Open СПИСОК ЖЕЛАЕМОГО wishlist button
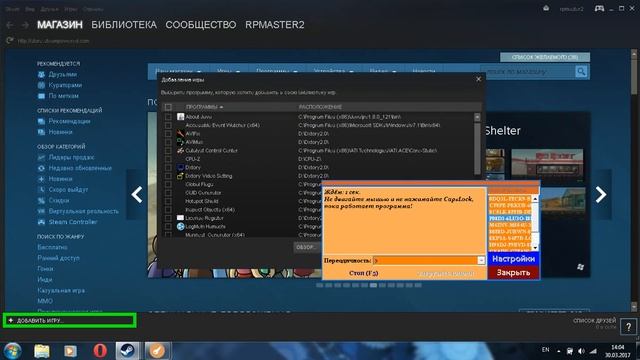Viewport: 640px width, 360px height. [x=545, y=57]
